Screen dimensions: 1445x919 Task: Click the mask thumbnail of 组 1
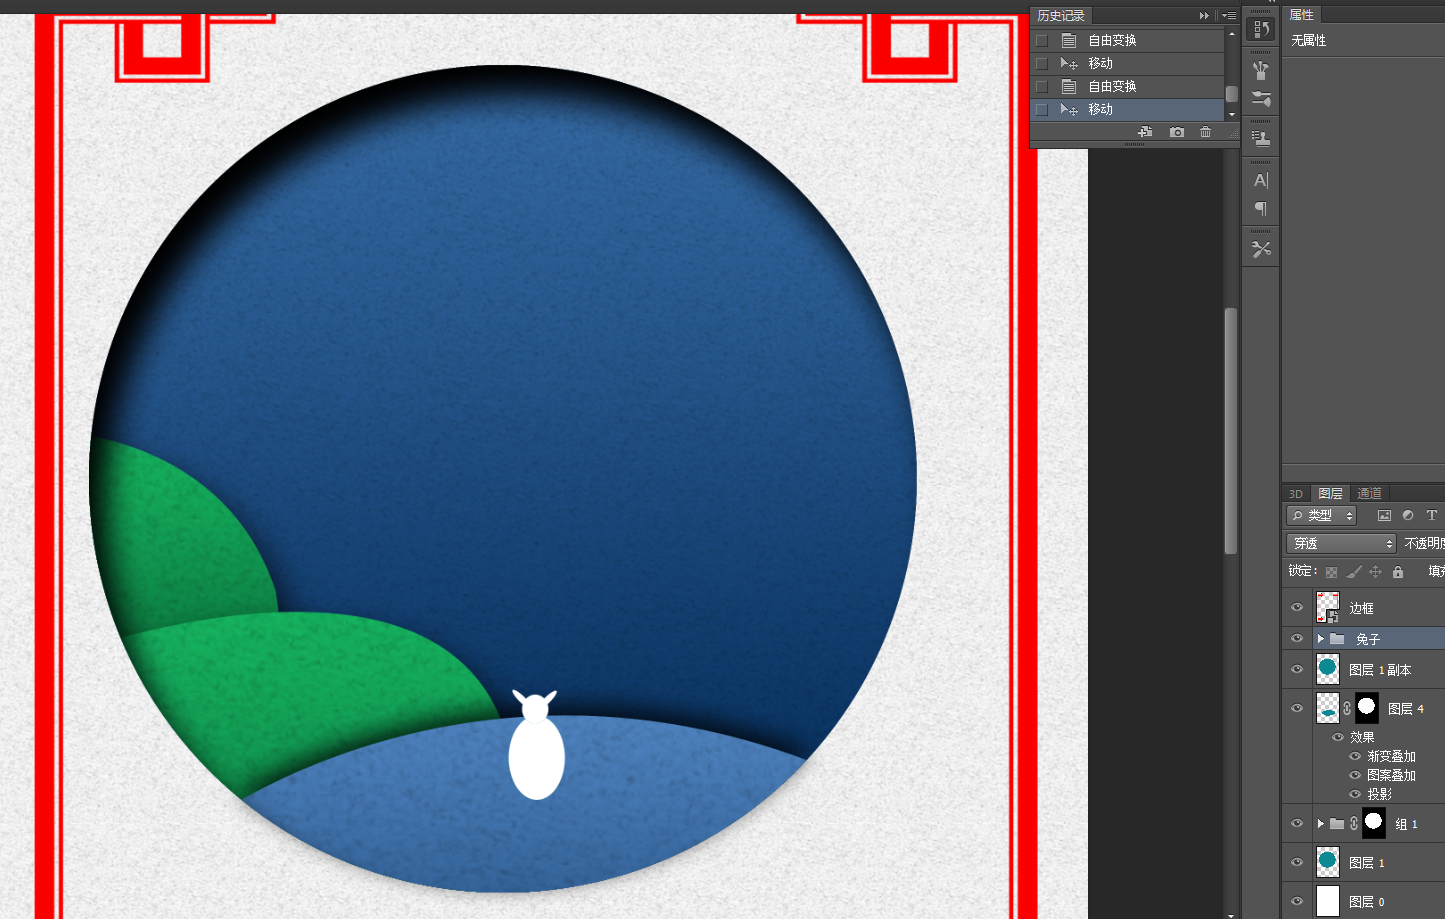pos(1374,823)
